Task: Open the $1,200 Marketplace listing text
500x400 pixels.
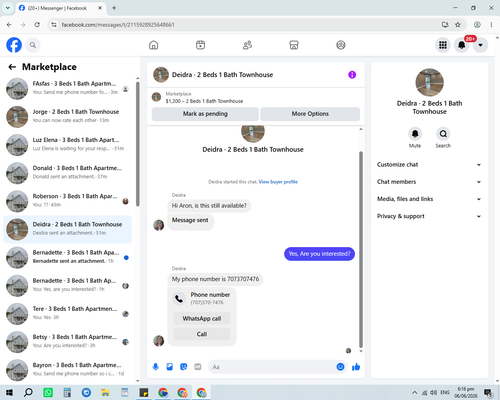Action: tap(204, 101)
